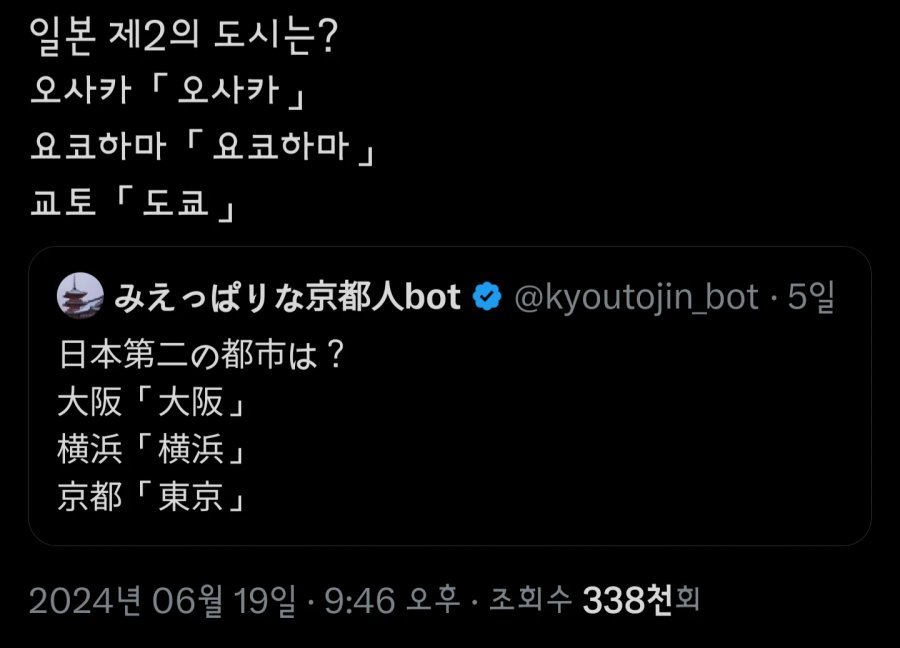The height and width of the screenshot is (648, 900).
Task: Click the 5일 relative timestamp
Action: (x=812, y=297)
